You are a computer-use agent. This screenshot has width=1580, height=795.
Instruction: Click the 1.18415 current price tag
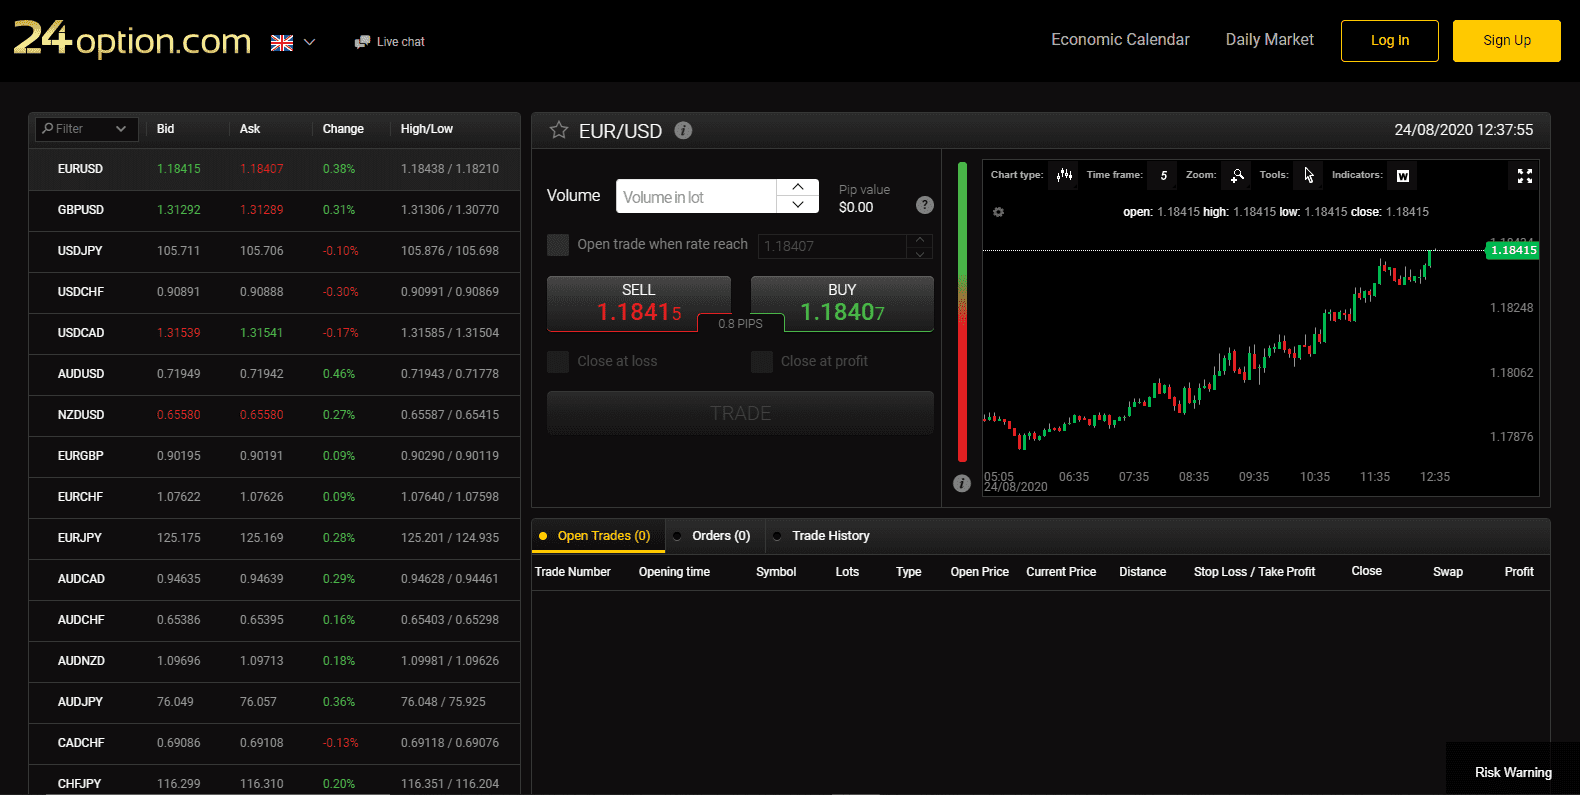(1513, 250)
